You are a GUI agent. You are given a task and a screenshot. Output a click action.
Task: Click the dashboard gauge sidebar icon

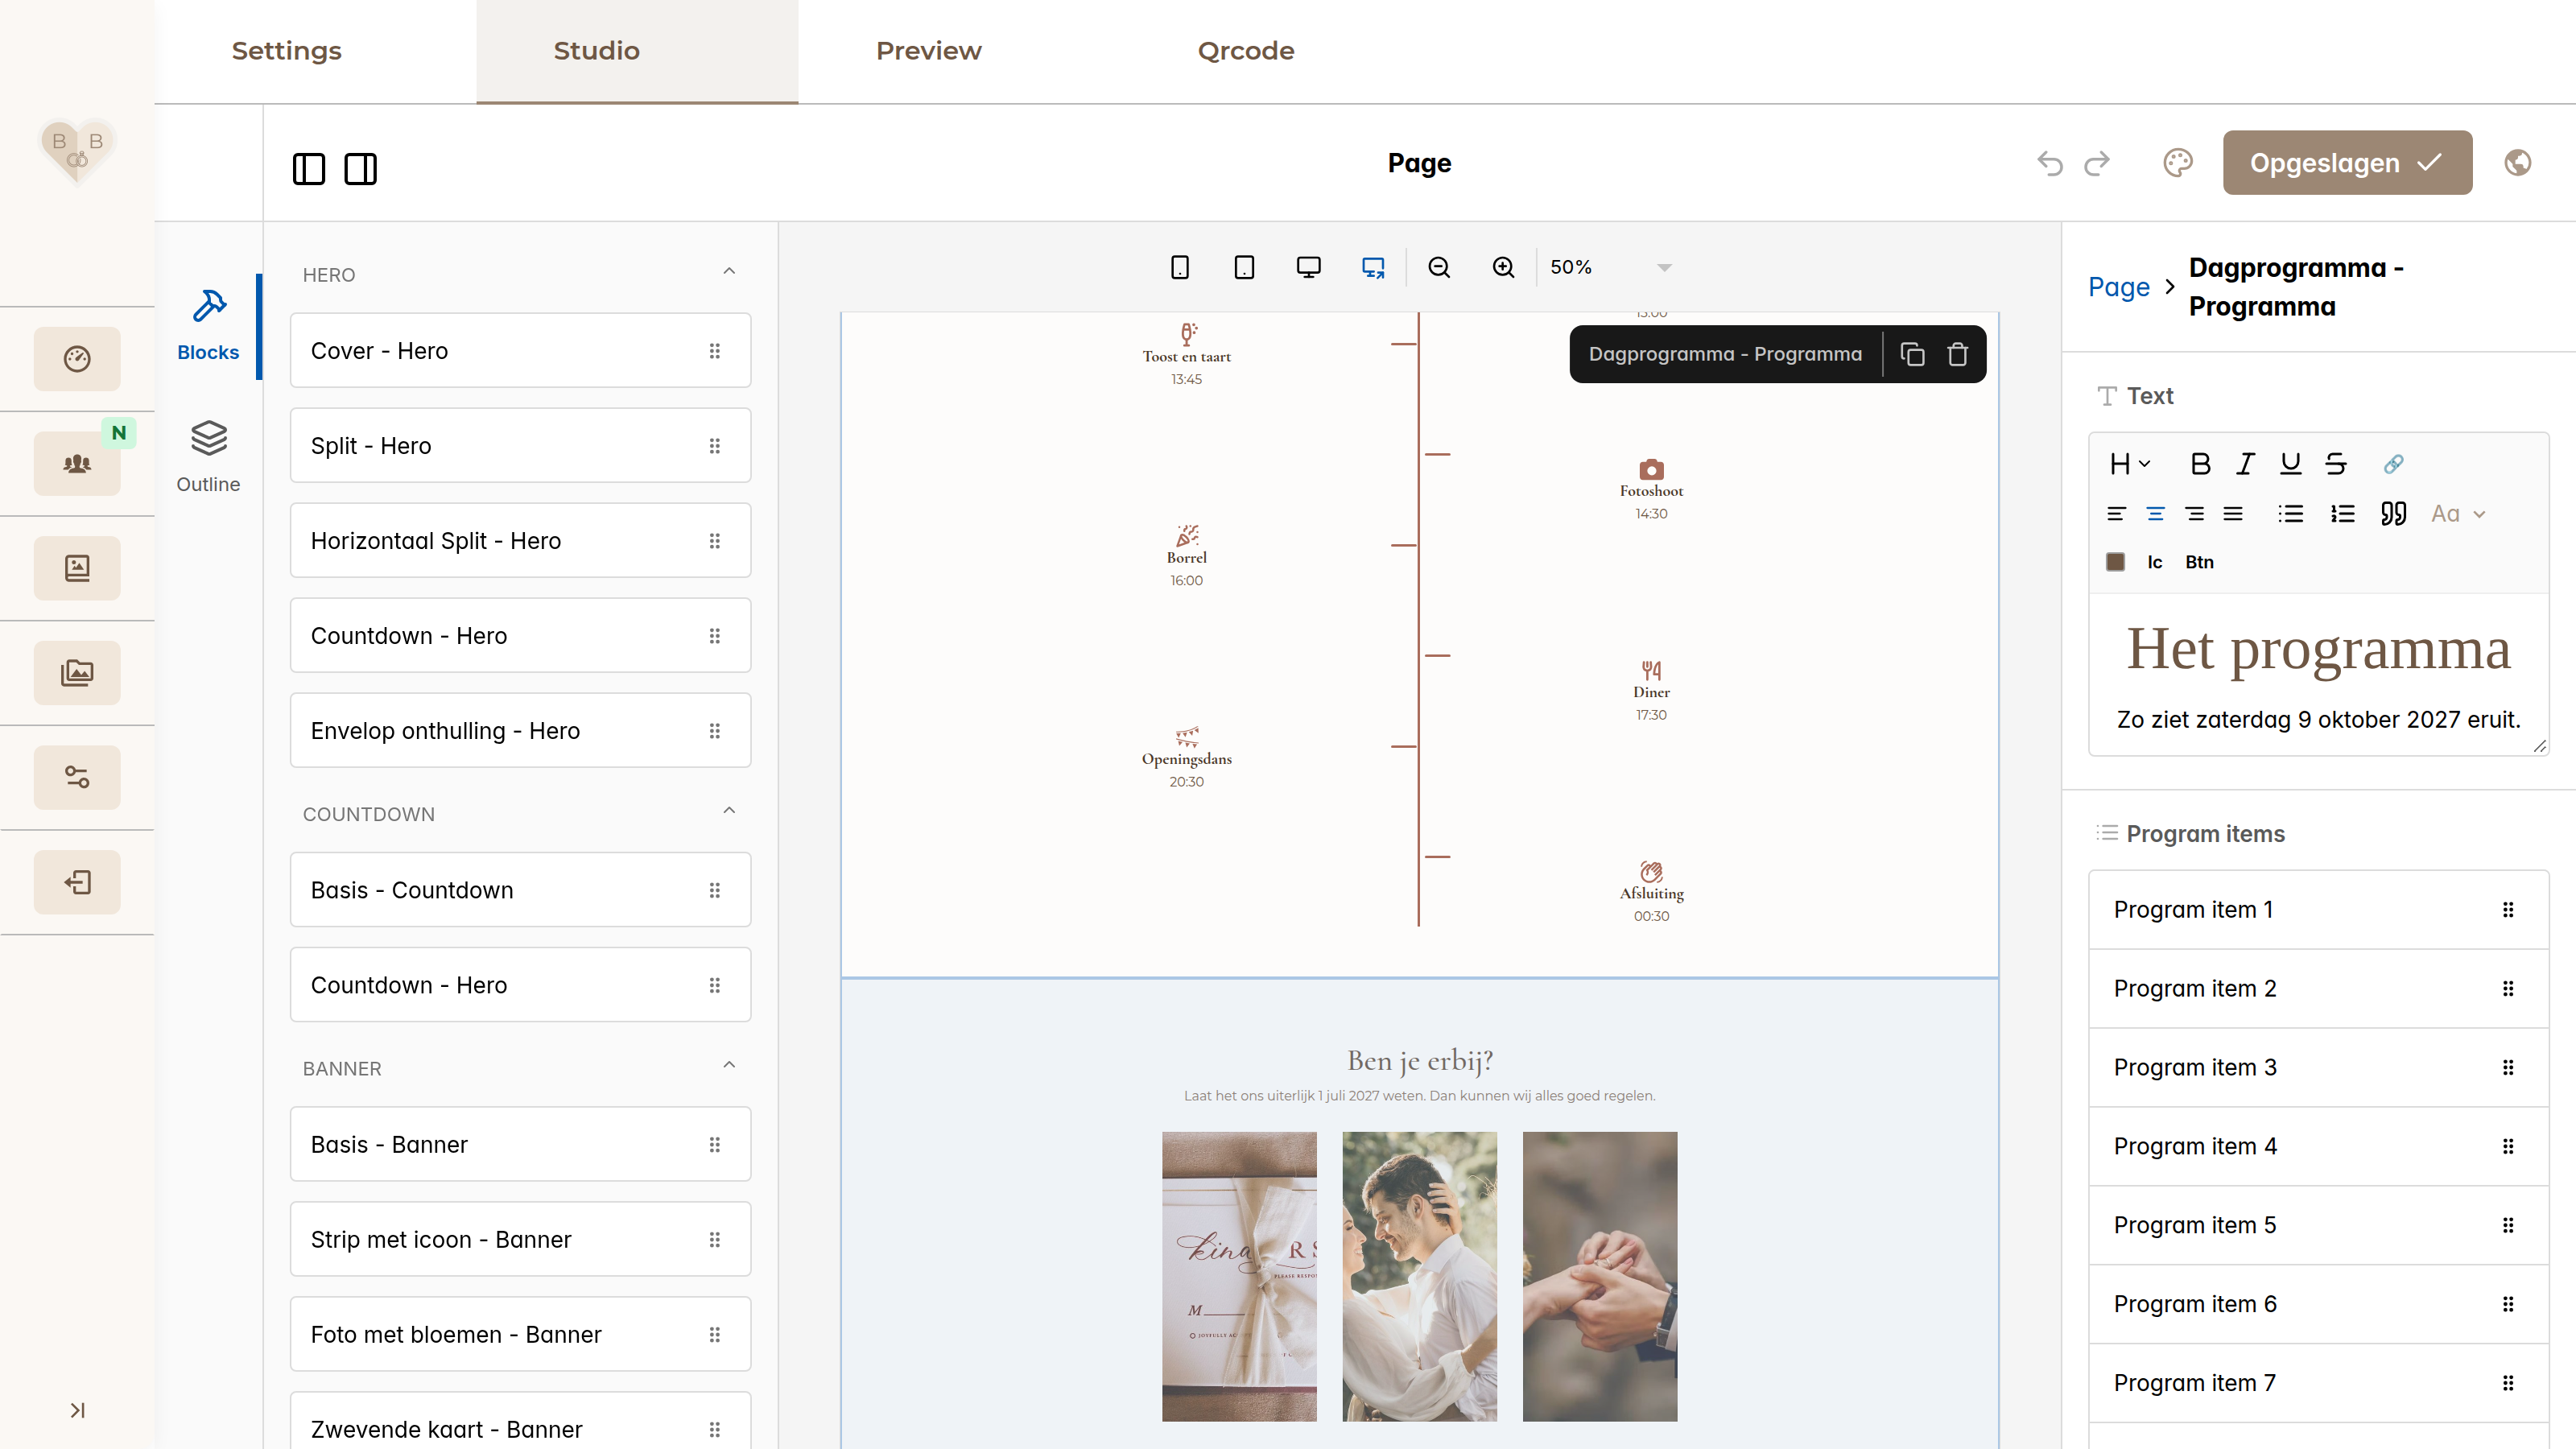[x=77, y=359]
